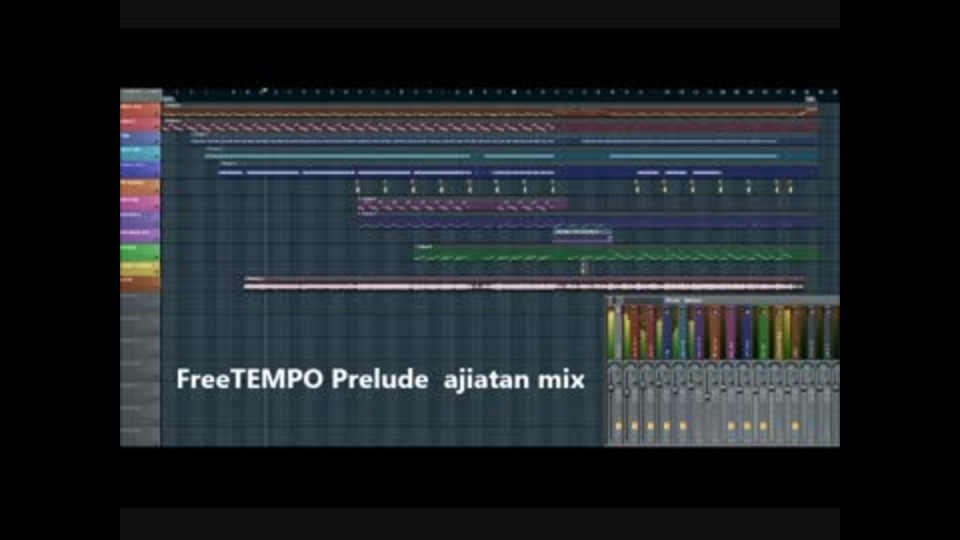Image resolution: width=960 pixels, height=540 pixels.
Task: Select the green mixer channel strip label
Action: [763, 332]
